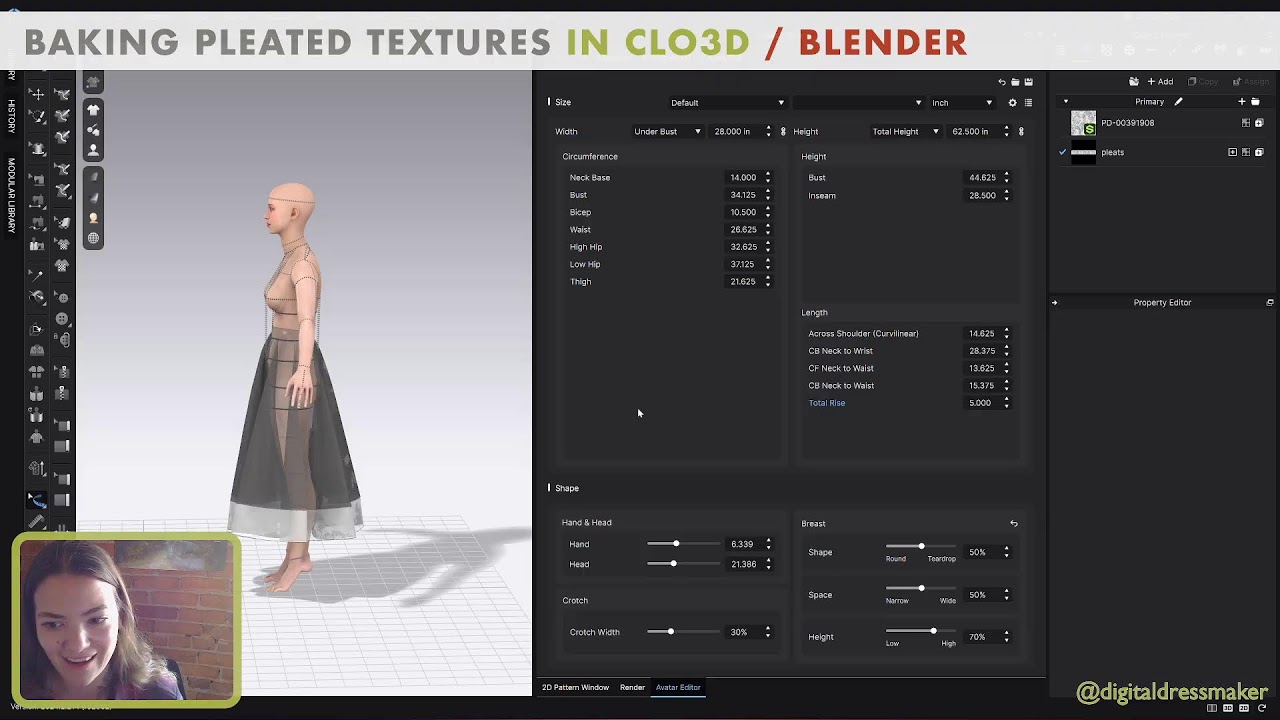Click the import folder icon beside Add

click(1133, 82)
